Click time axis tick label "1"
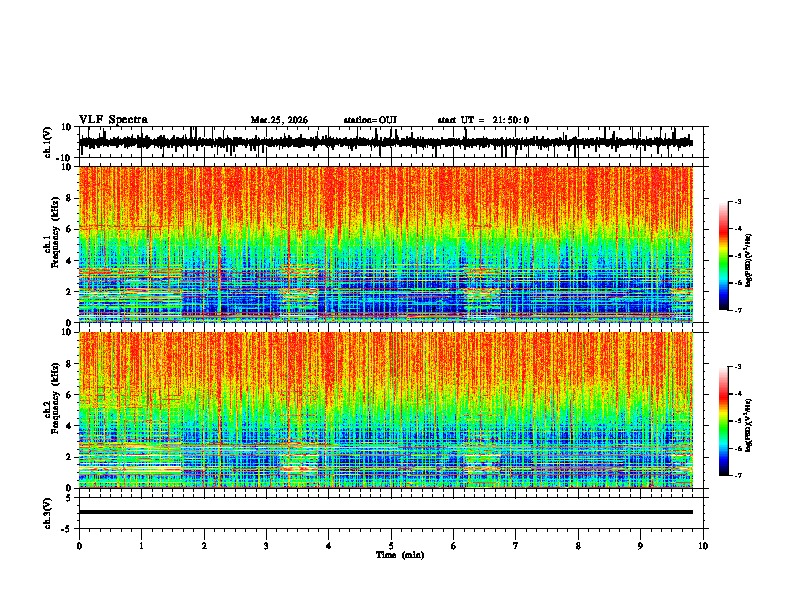The width and height of the screenshot is (792, 612). 141,546
